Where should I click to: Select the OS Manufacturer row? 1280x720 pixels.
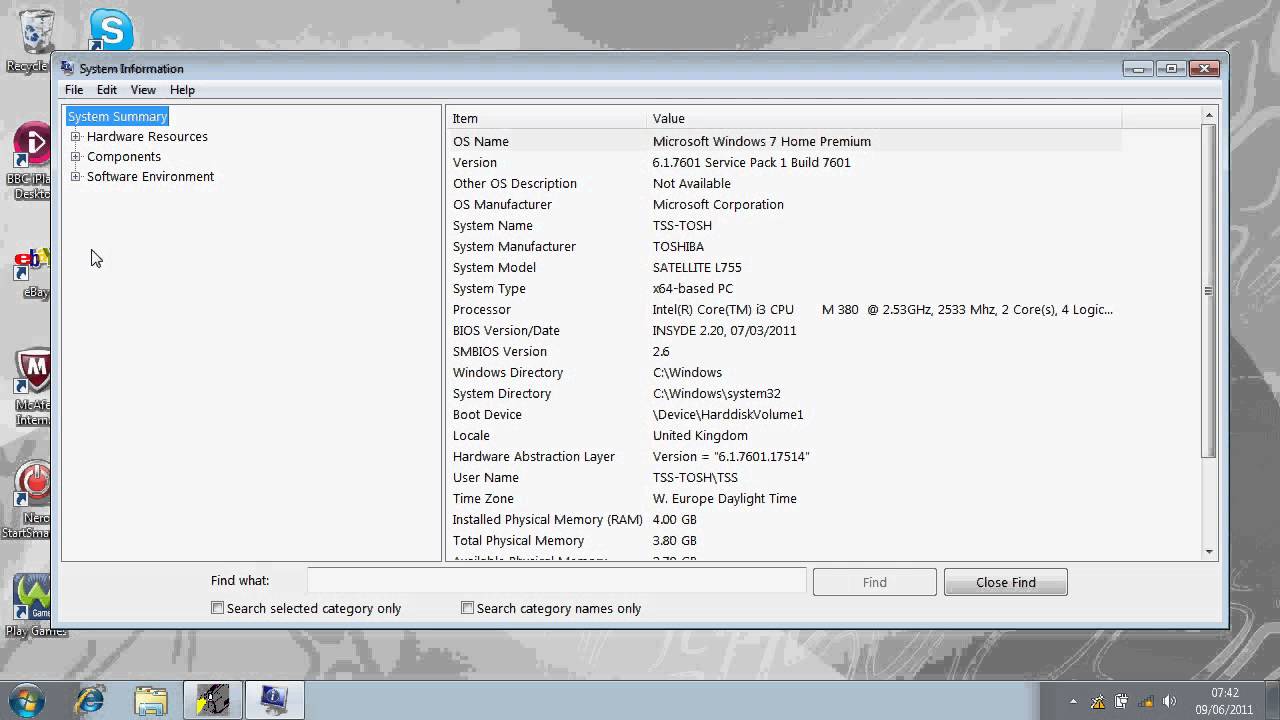click(x=784, y=204)
